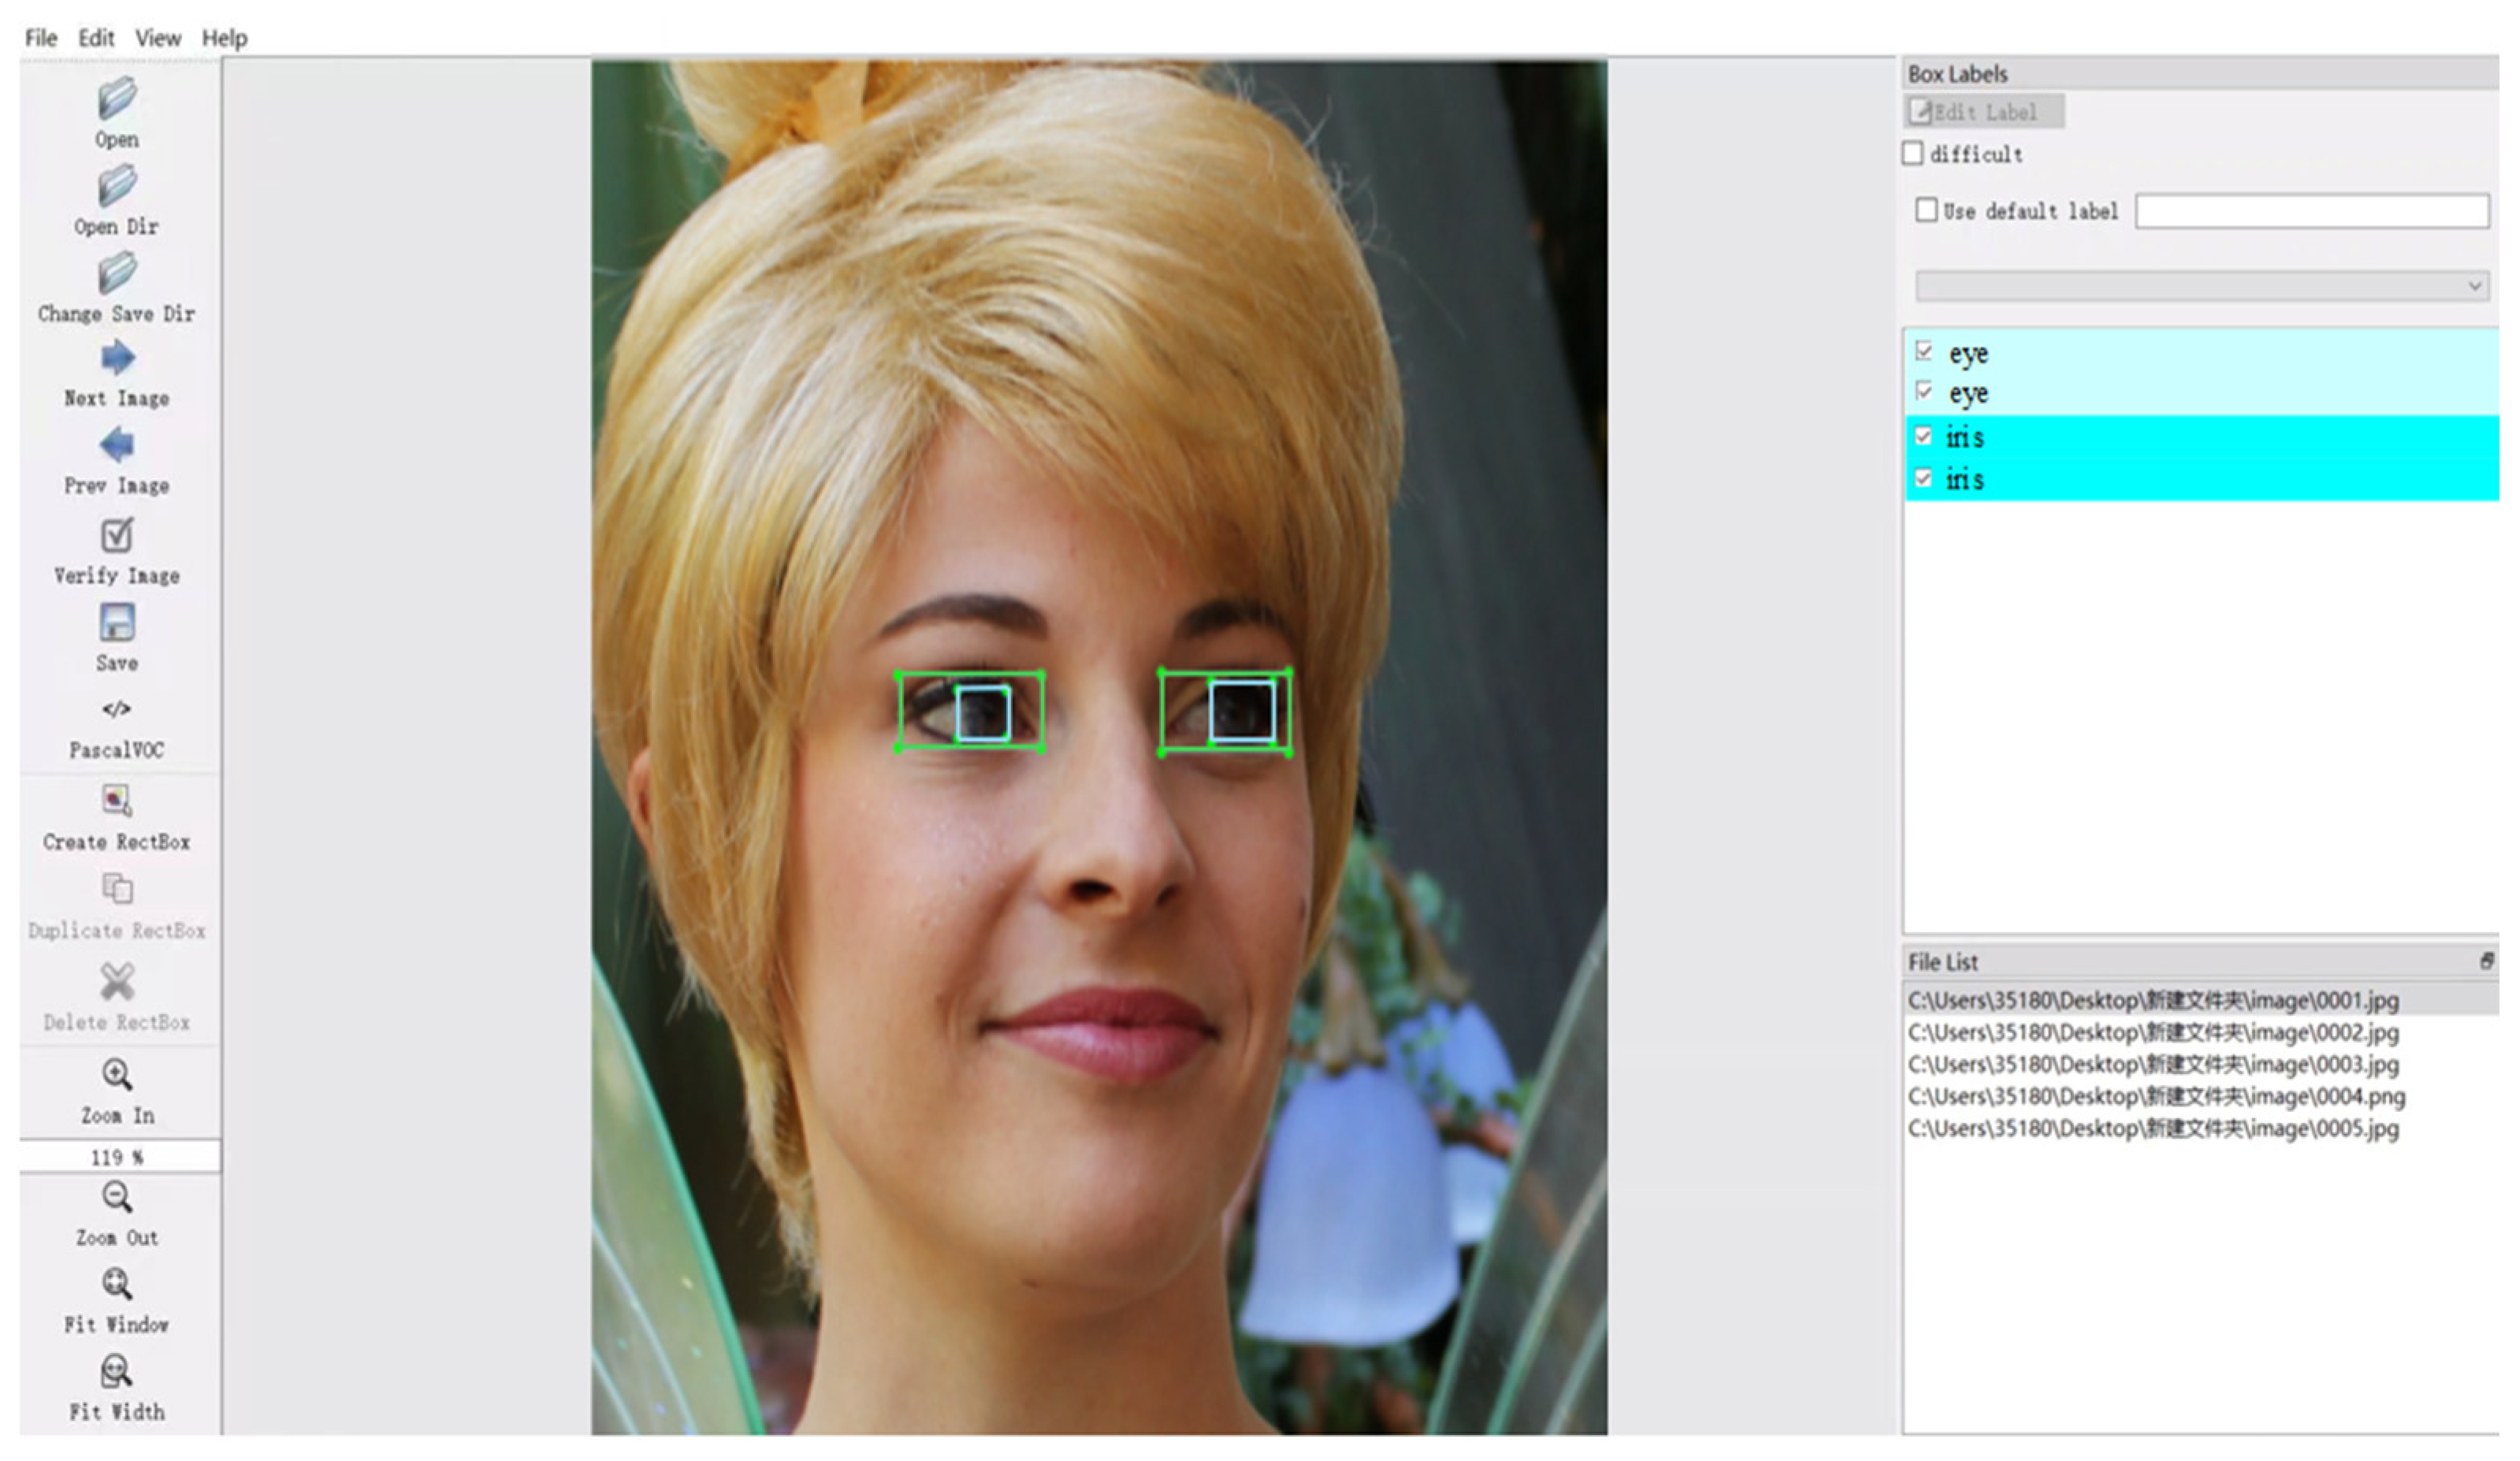Click the Open Dir folder icon
The height and width of the screenshot is (1461, 2520).
point(117,186)
